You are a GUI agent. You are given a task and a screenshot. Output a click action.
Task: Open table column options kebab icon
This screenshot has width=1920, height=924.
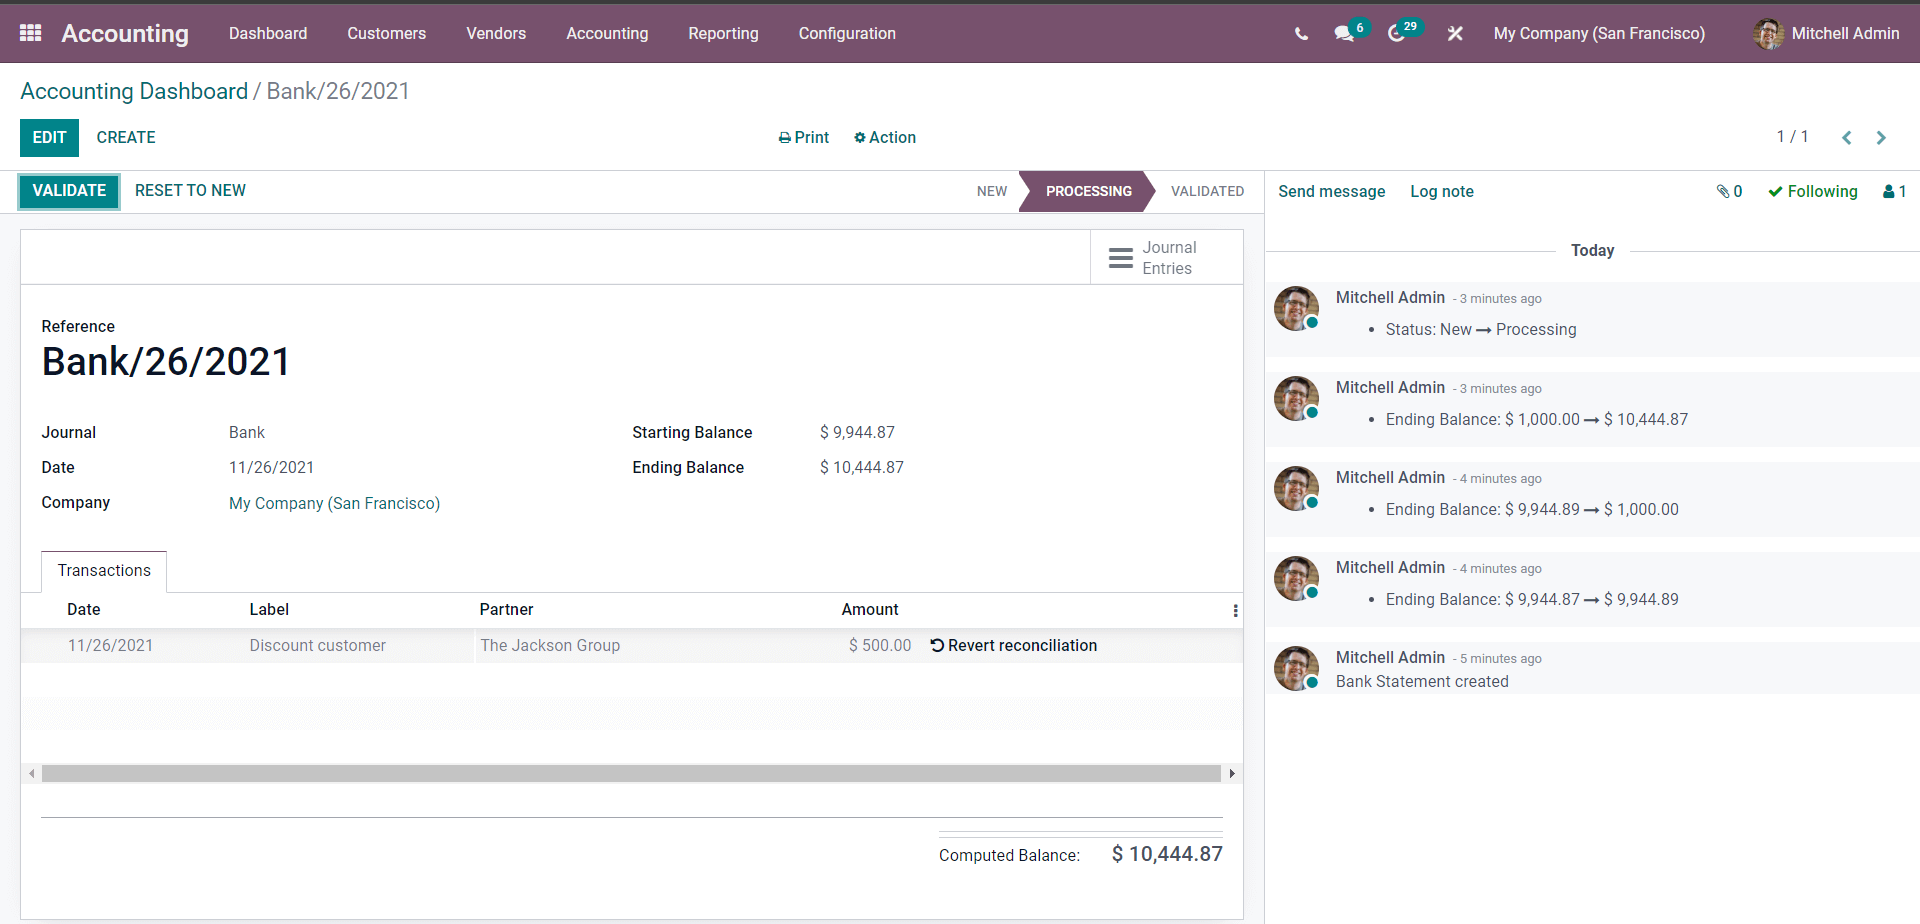[1235, 610]
